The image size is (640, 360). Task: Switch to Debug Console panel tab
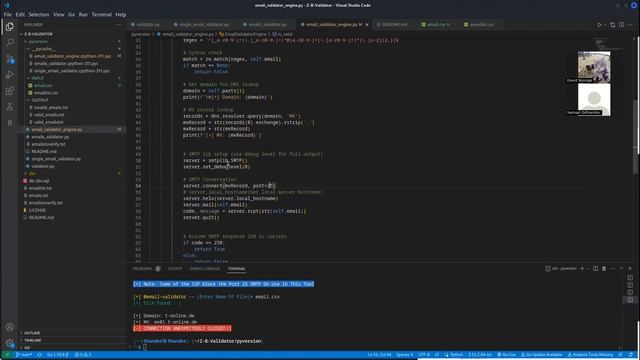pyautogui.click(x=204, y=269)
